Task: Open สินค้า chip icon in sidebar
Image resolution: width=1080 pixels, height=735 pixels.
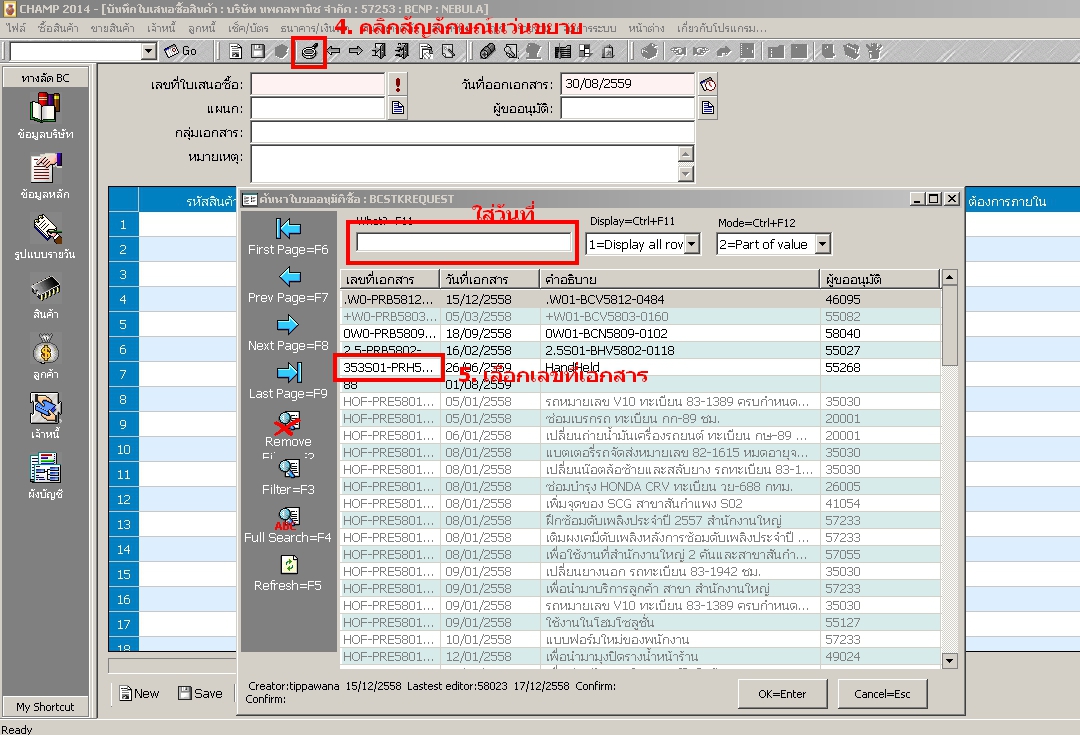Action: coord(45,296)
